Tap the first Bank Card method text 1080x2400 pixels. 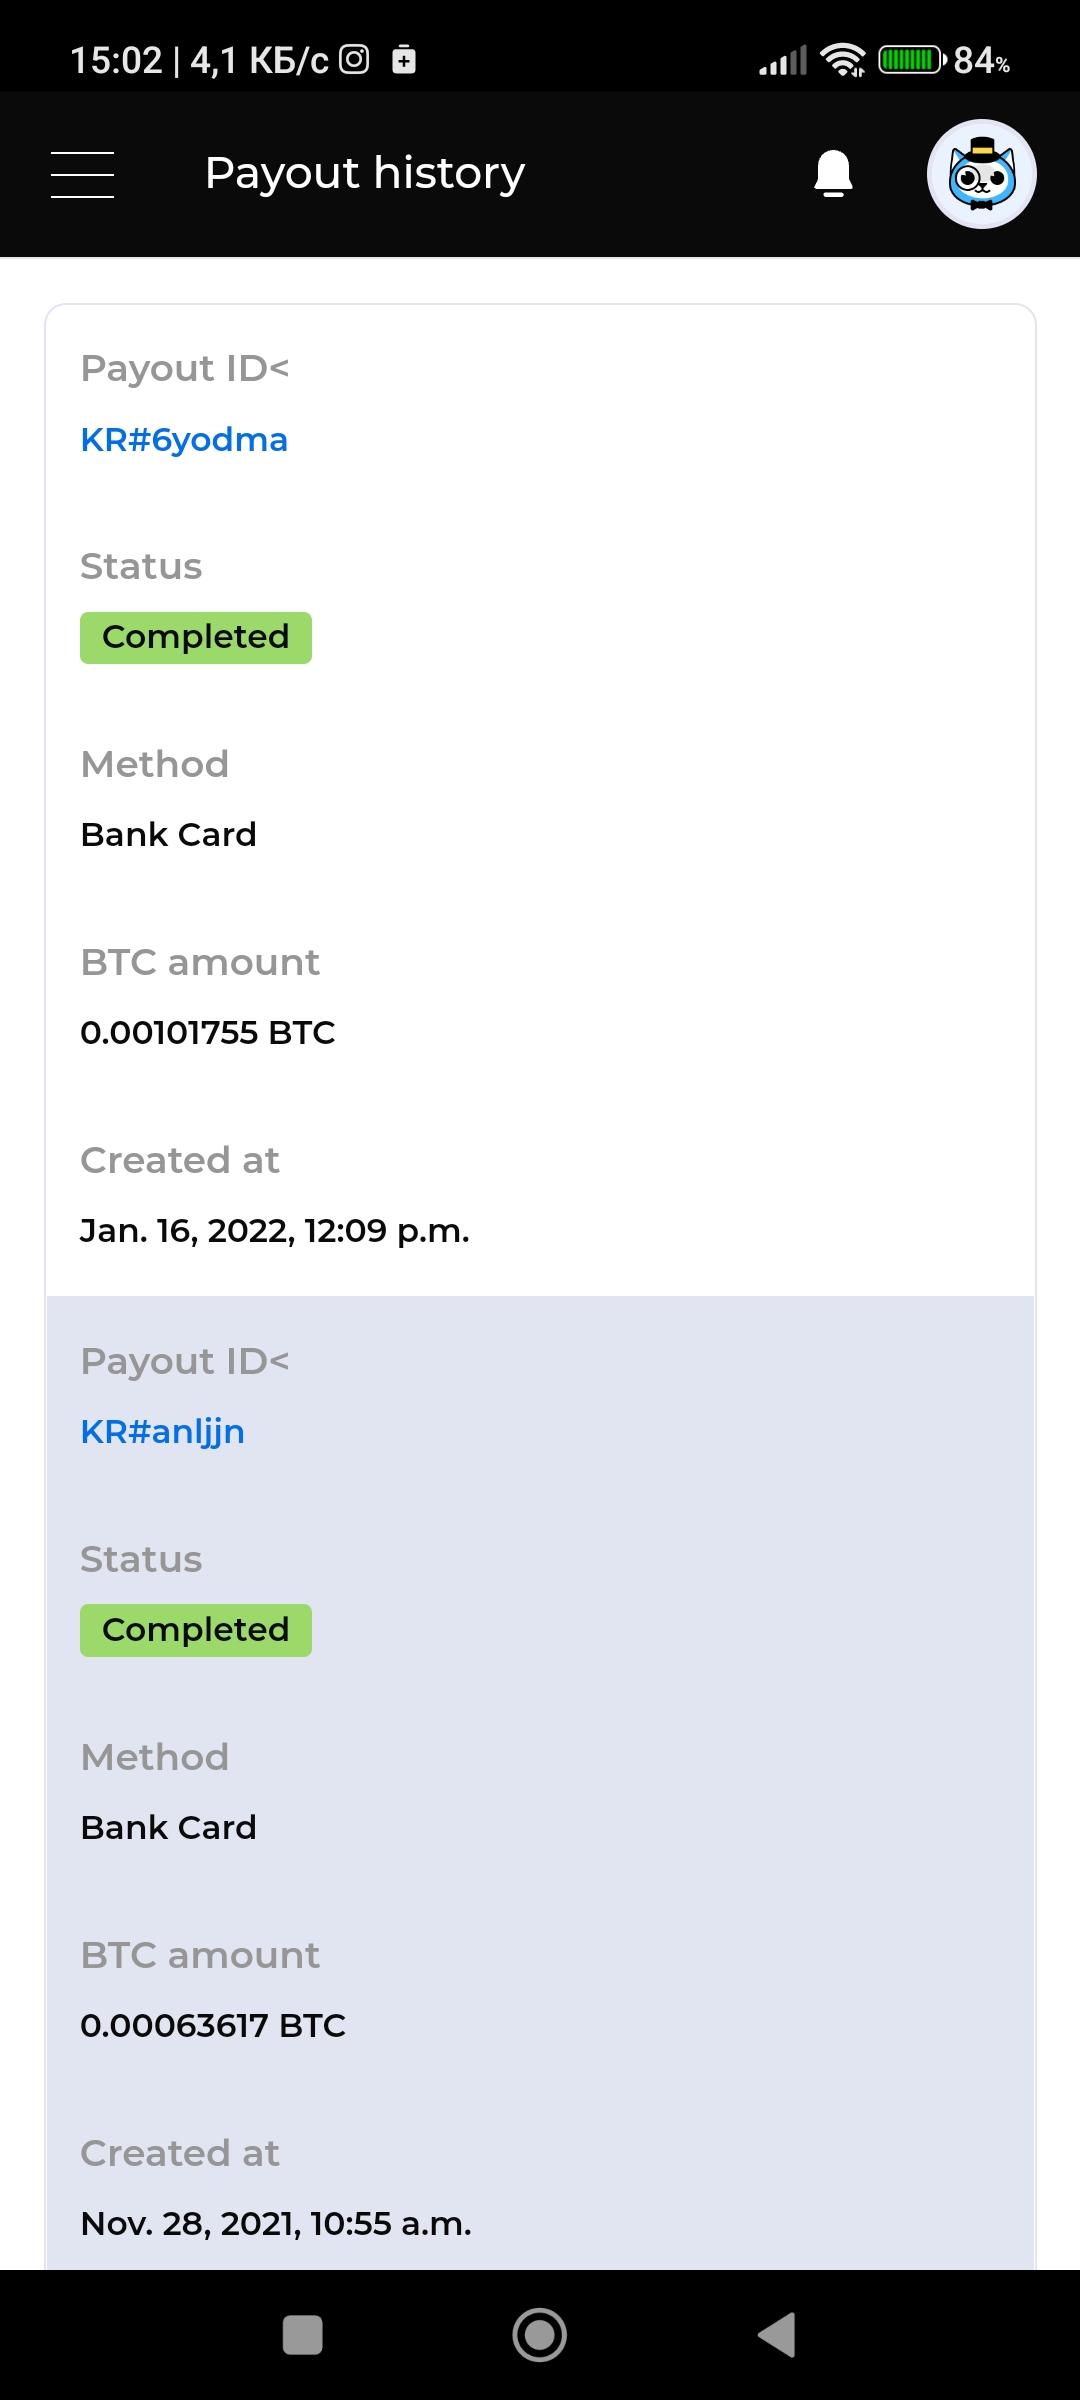[168, 834]
